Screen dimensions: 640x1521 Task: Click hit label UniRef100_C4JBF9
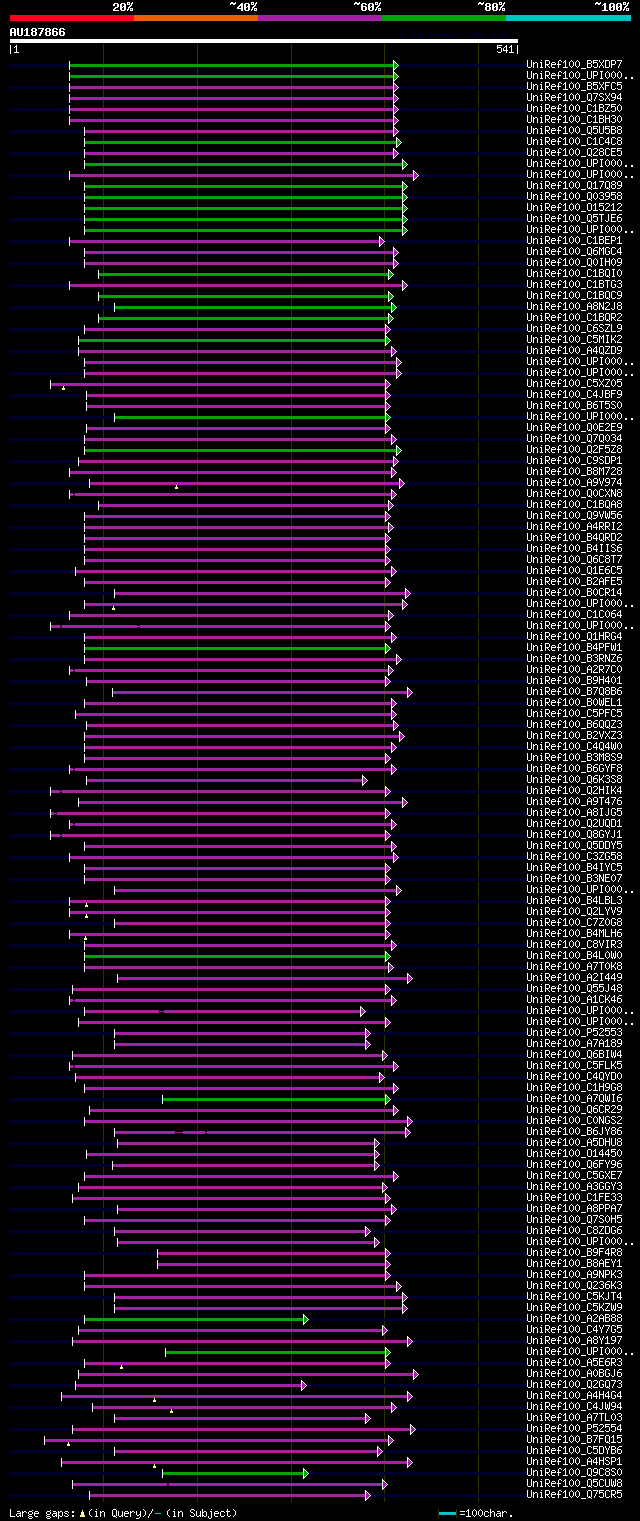pyautogui.click(x=574, y=395)
